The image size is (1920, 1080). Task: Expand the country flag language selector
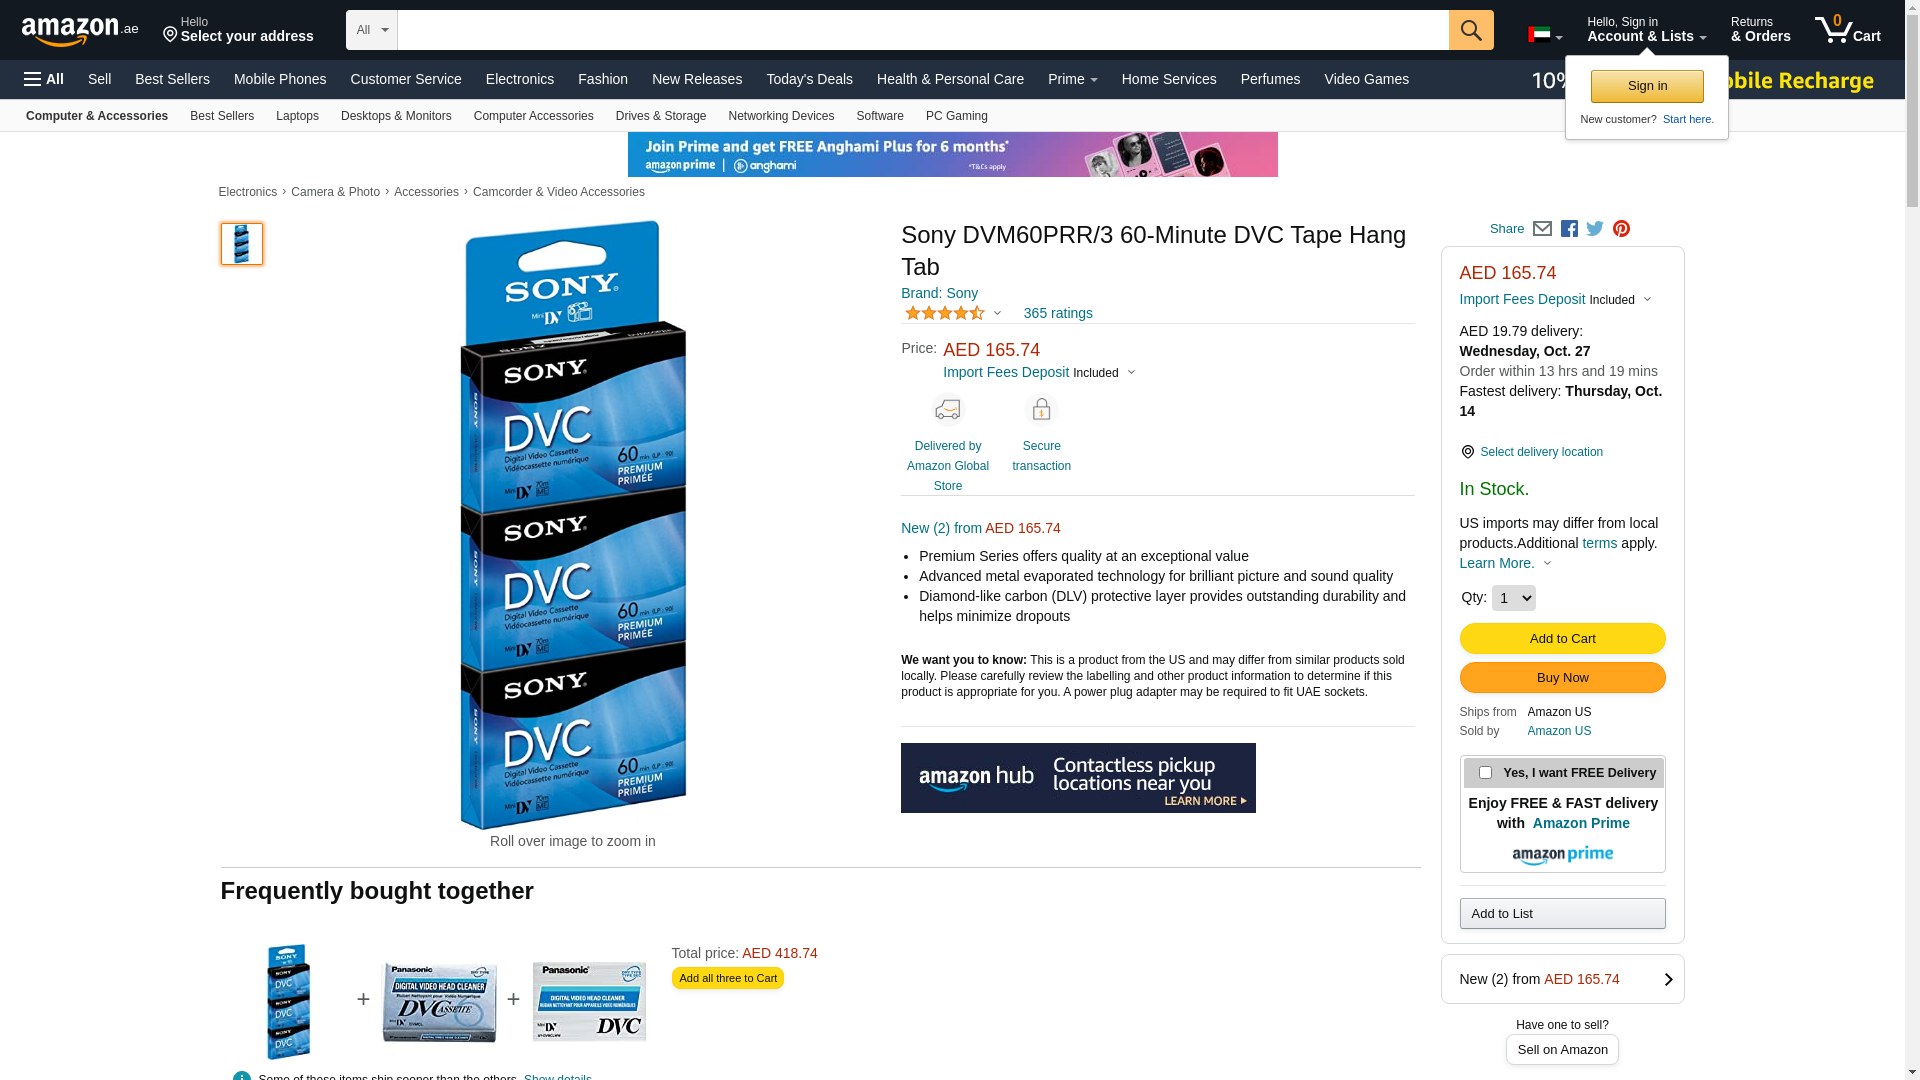(1545, 35)
